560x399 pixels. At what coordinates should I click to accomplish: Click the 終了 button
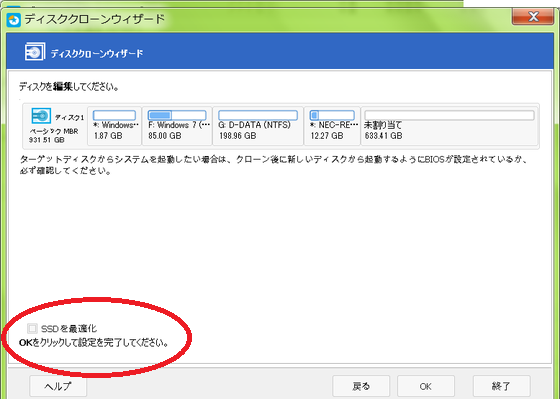[x=501, y=386]
